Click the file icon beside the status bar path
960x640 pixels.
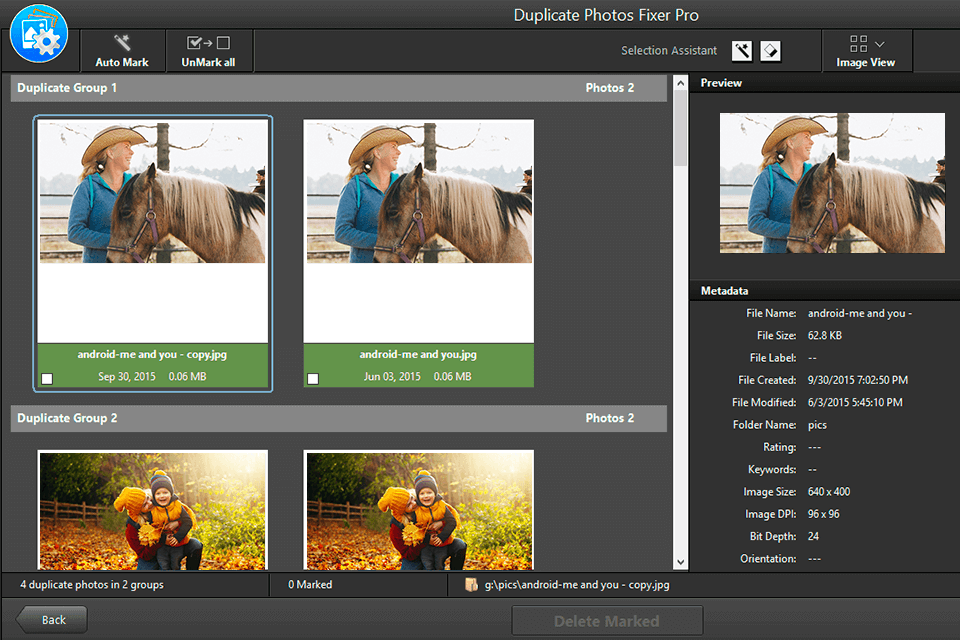471,585
